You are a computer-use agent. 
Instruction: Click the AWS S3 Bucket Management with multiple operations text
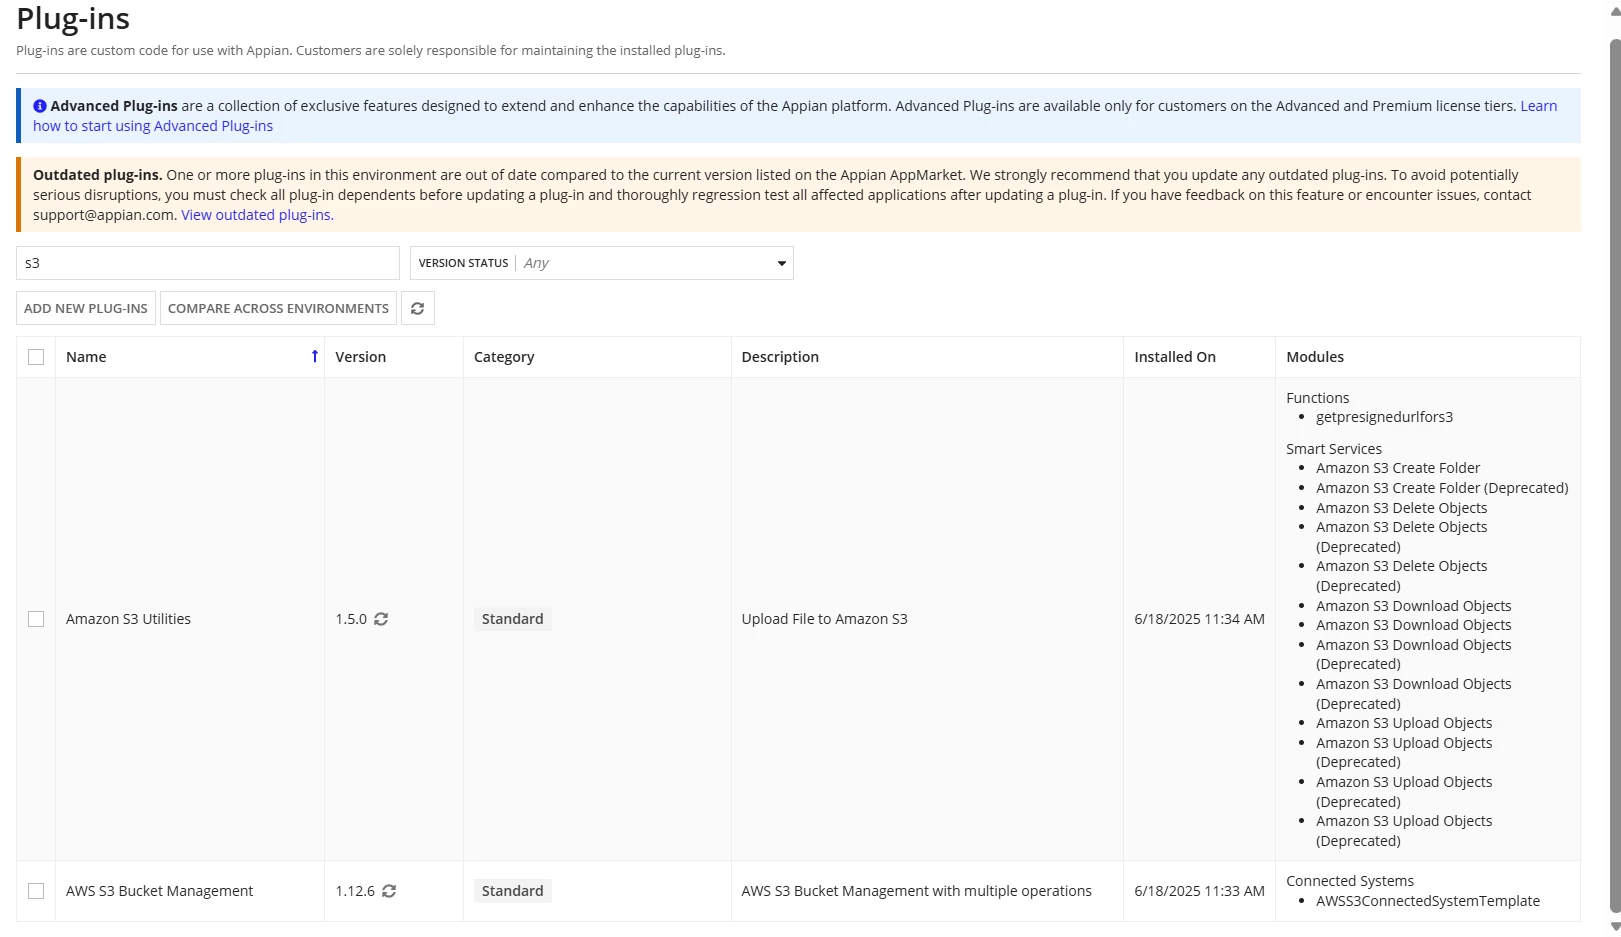pos(917,891)
